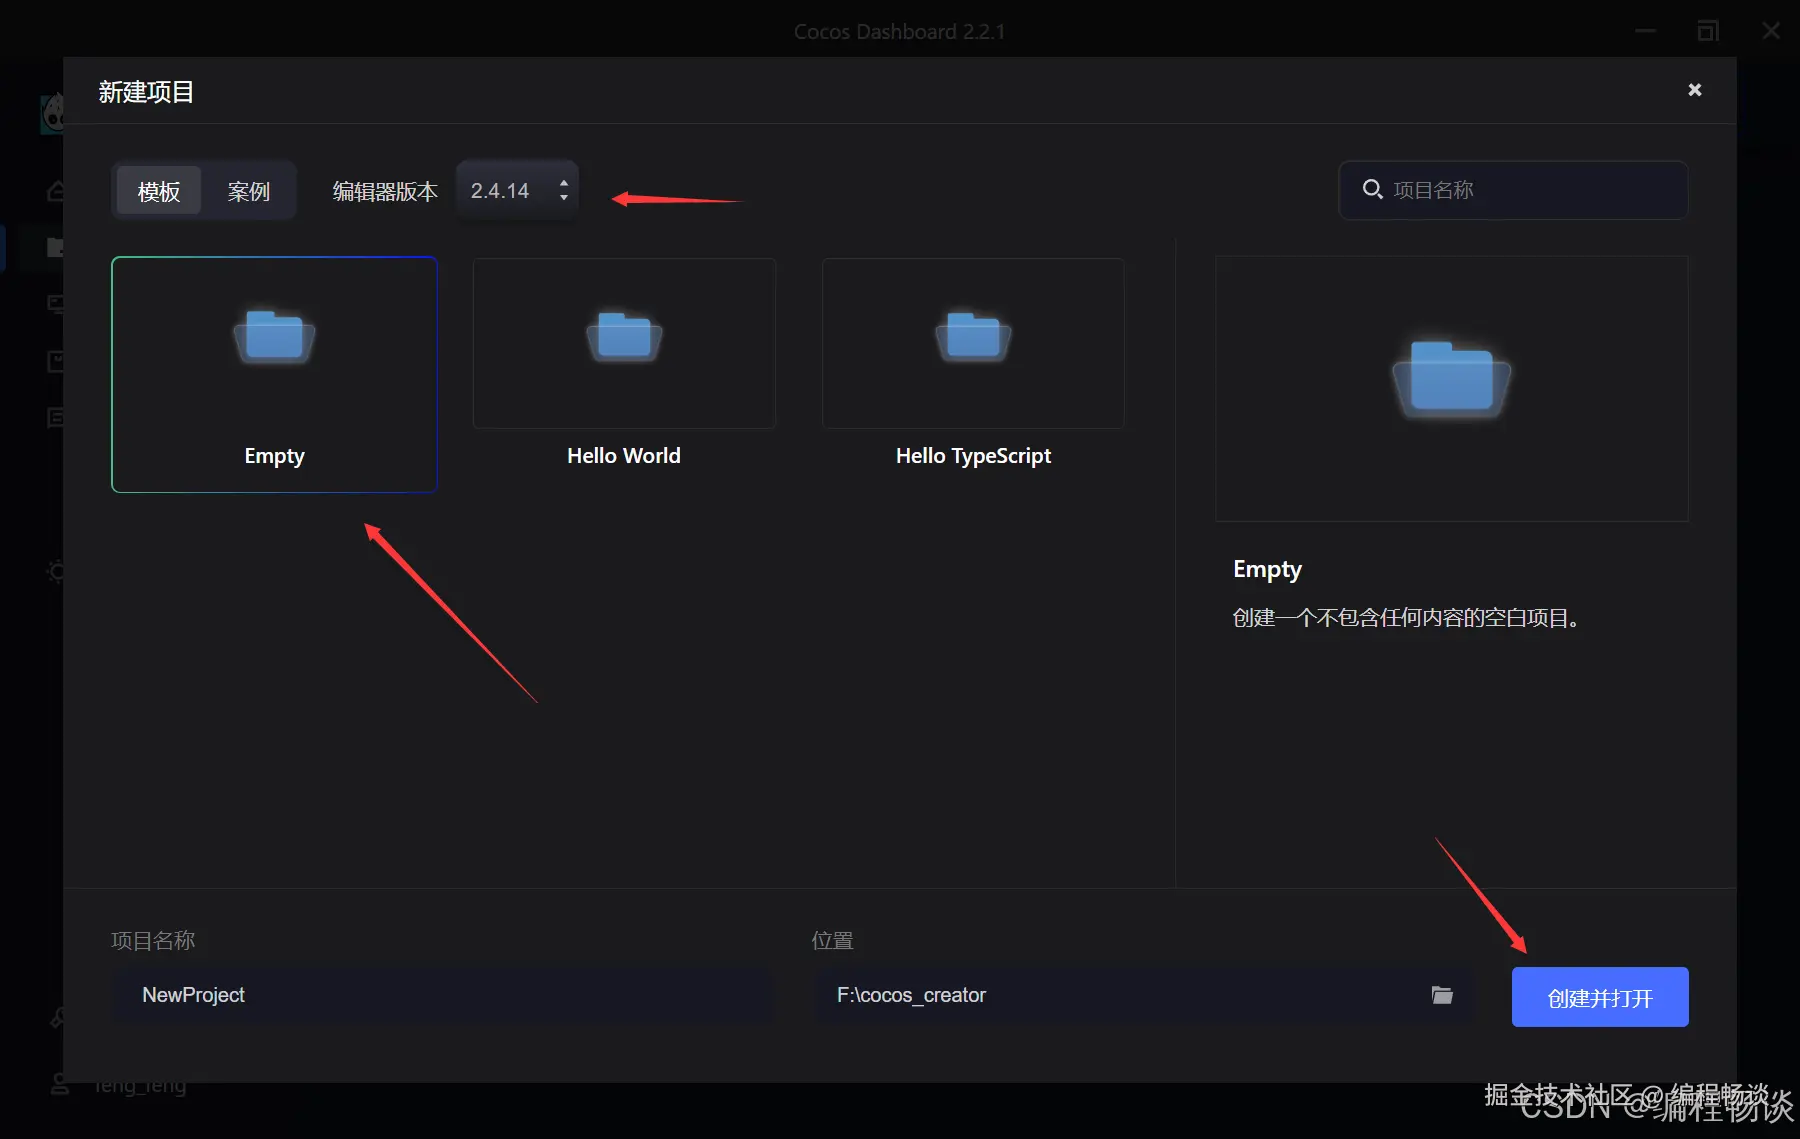Screen dimensions: 1800x1139
Task: Browse for folder with the location icon
Action: 1442,995
